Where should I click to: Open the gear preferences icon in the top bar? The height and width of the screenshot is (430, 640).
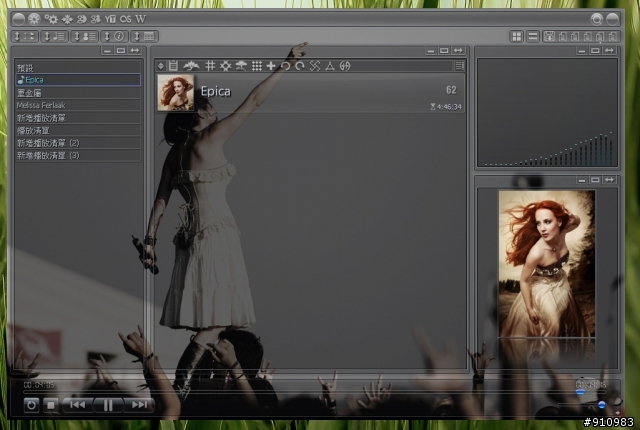pyautogui.click(x=51, y=19)
